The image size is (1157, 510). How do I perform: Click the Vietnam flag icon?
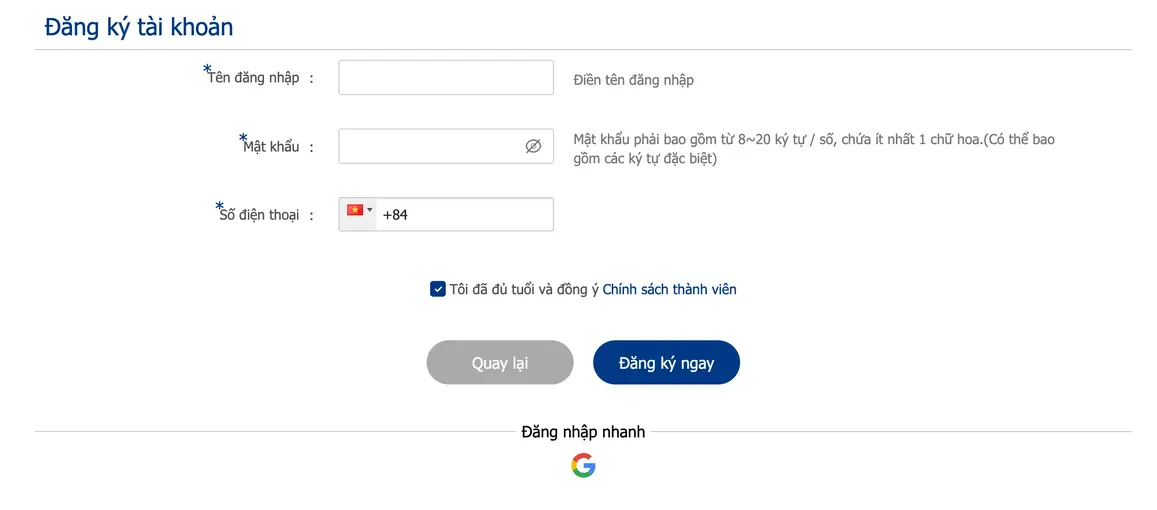tap(355, 210)
